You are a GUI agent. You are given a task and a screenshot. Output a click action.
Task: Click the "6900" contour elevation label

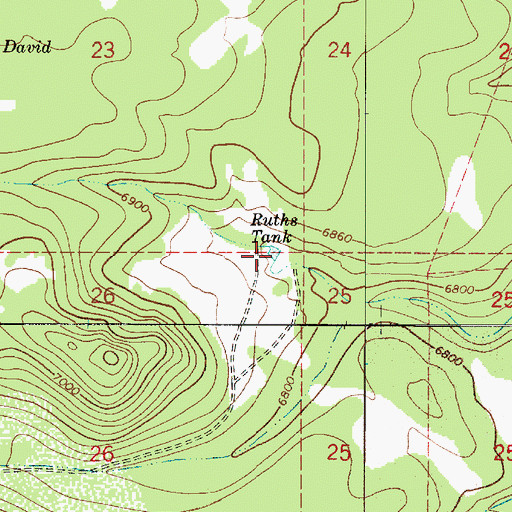(135, 203)
